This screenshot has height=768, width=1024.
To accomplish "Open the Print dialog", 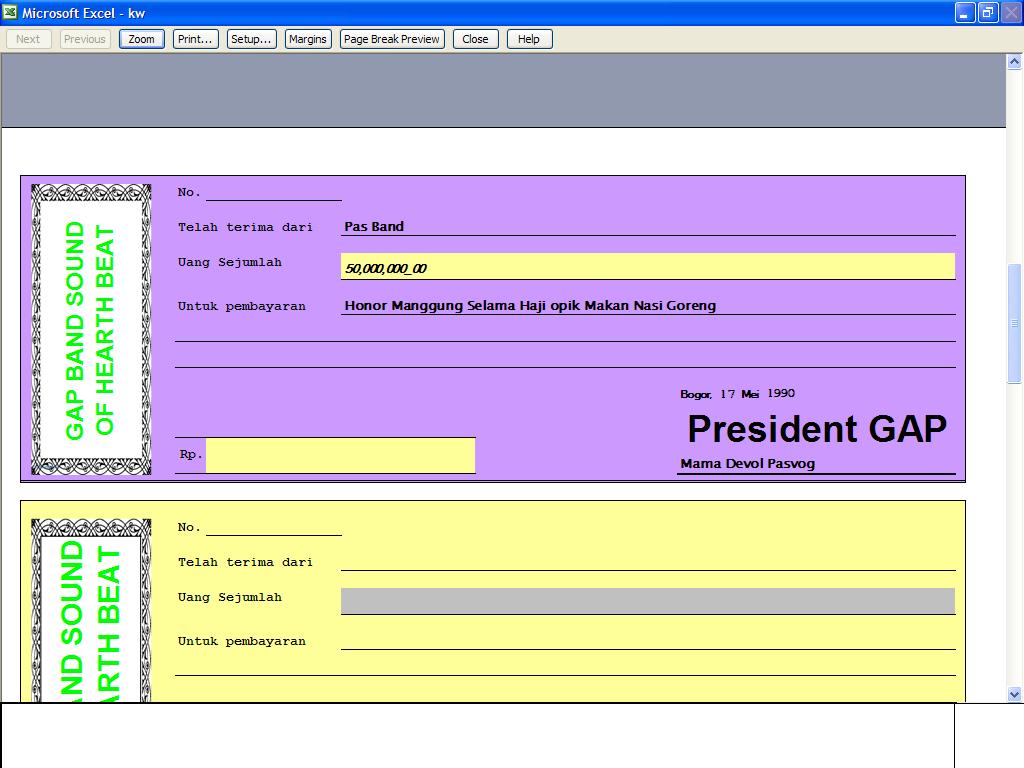I will (x=194, y=39).
